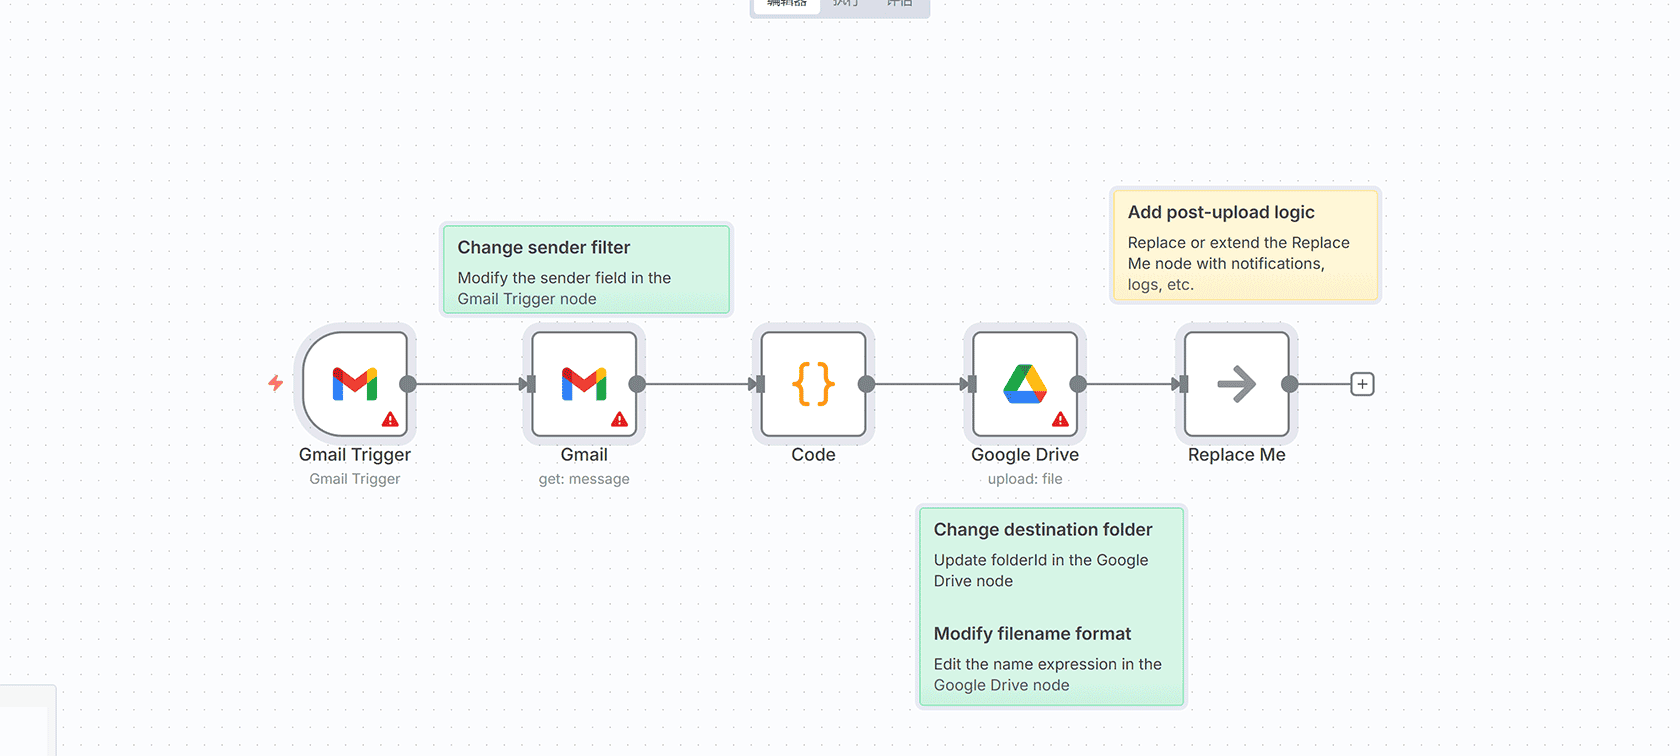Click the Google Drive node output connector

point(1078,384)
